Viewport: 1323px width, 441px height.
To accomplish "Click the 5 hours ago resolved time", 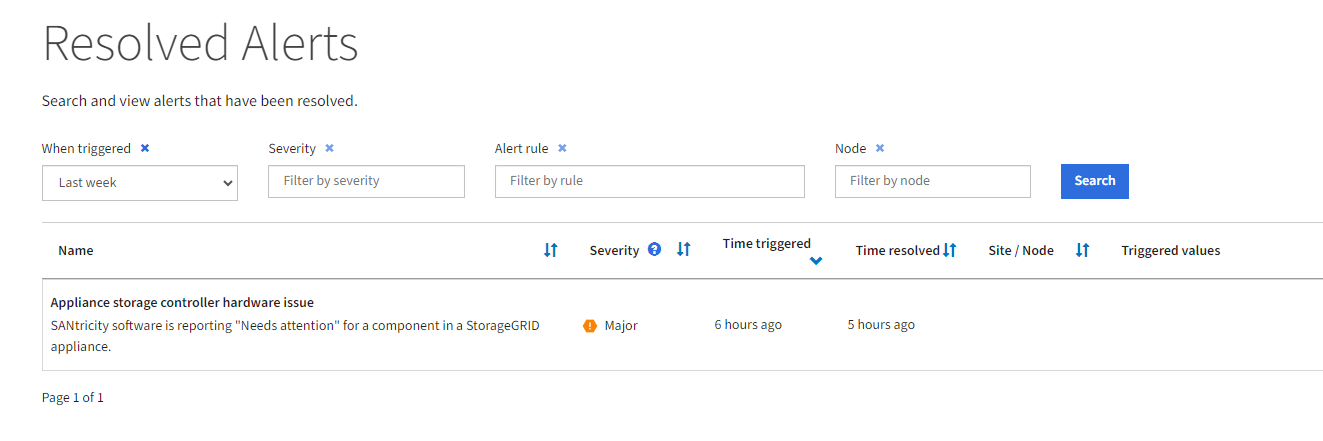I will point(881,325).
